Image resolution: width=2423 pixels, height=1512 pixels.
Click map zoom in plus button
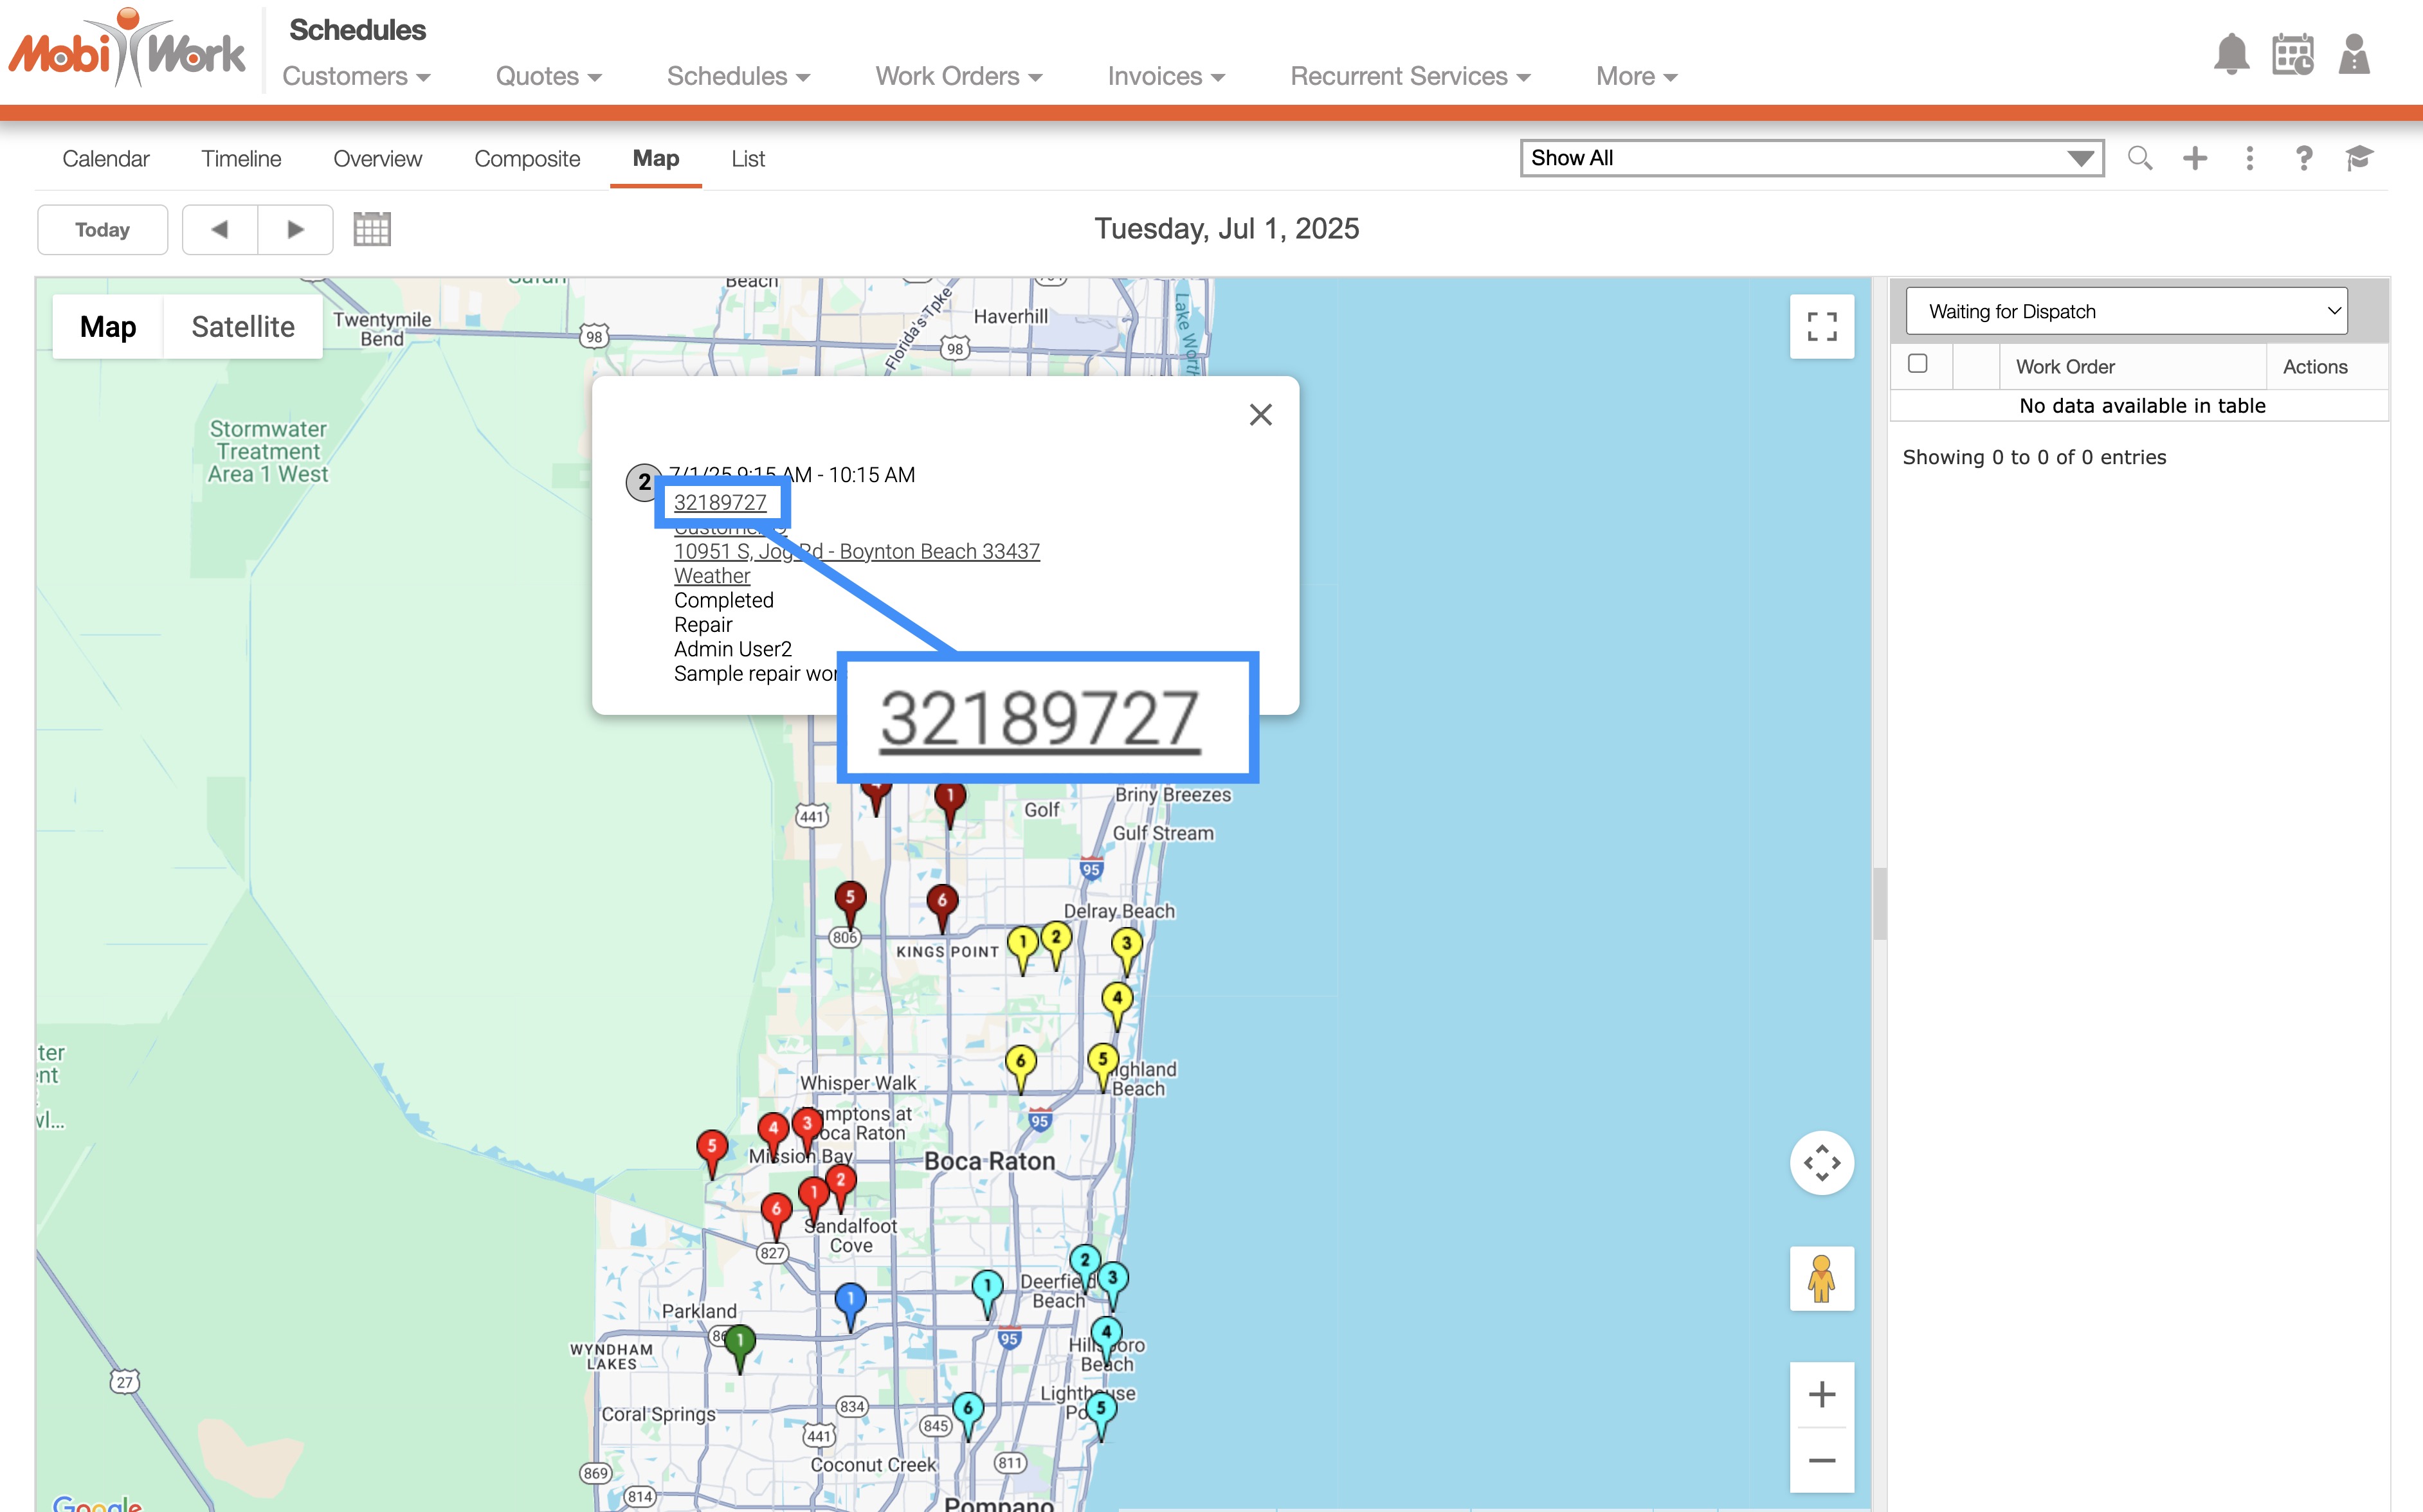pyautogui.click(x=1821, y=1394)
